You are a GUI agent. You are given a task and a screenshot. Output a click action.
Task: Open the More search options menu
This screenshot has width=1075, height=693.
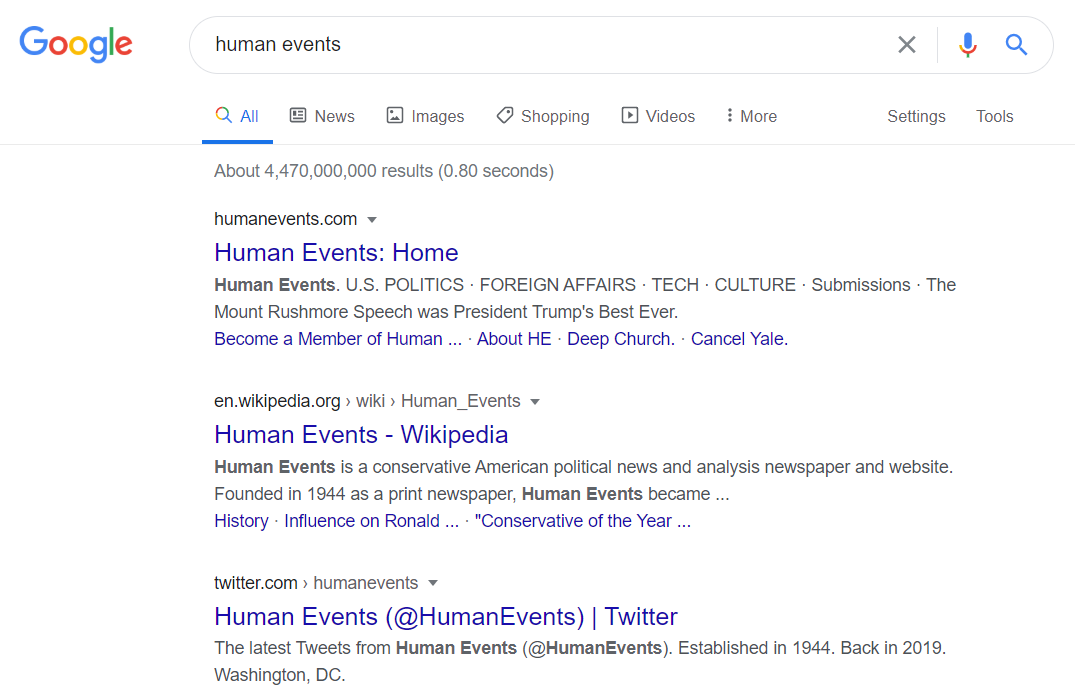pyautogui.click(x=751, y=116)
